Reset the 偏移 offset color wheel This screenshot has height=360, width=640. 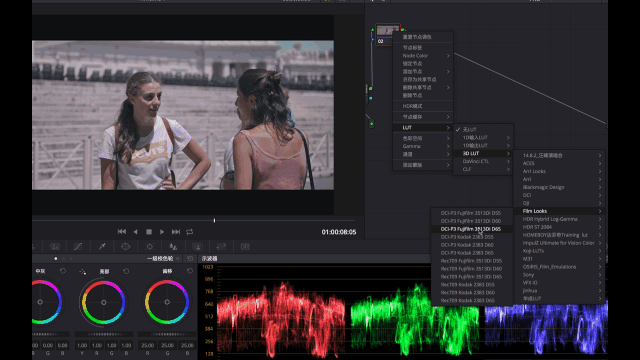click(x=190, y=271)
